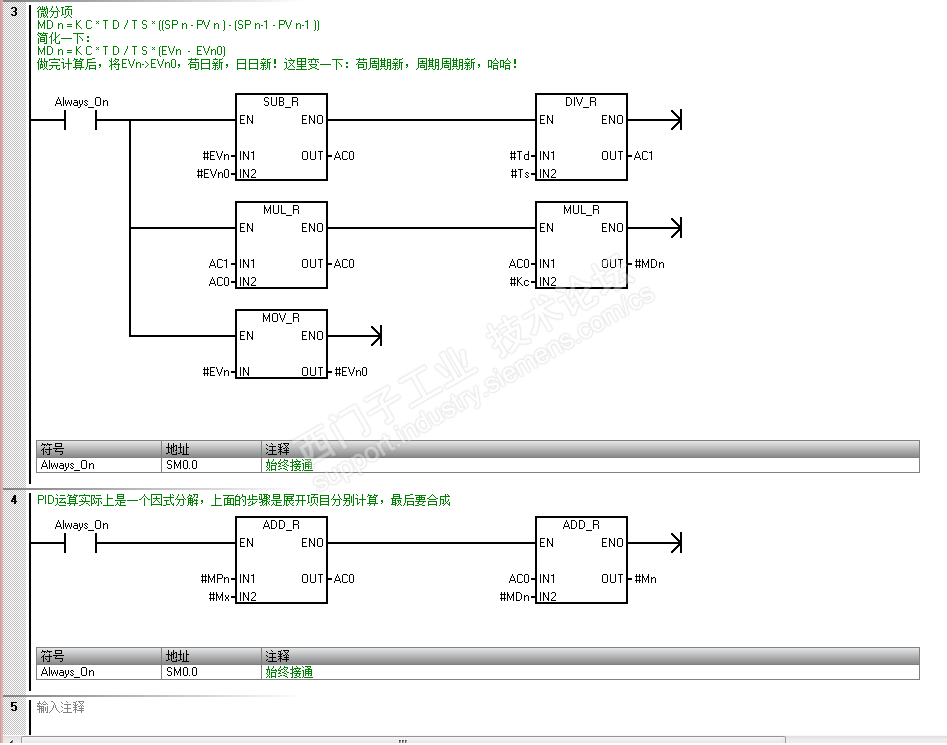This screenshot has height=745, width=947.
Task: Click AC0 output of first ADD_R
Action: click(344, 579)
